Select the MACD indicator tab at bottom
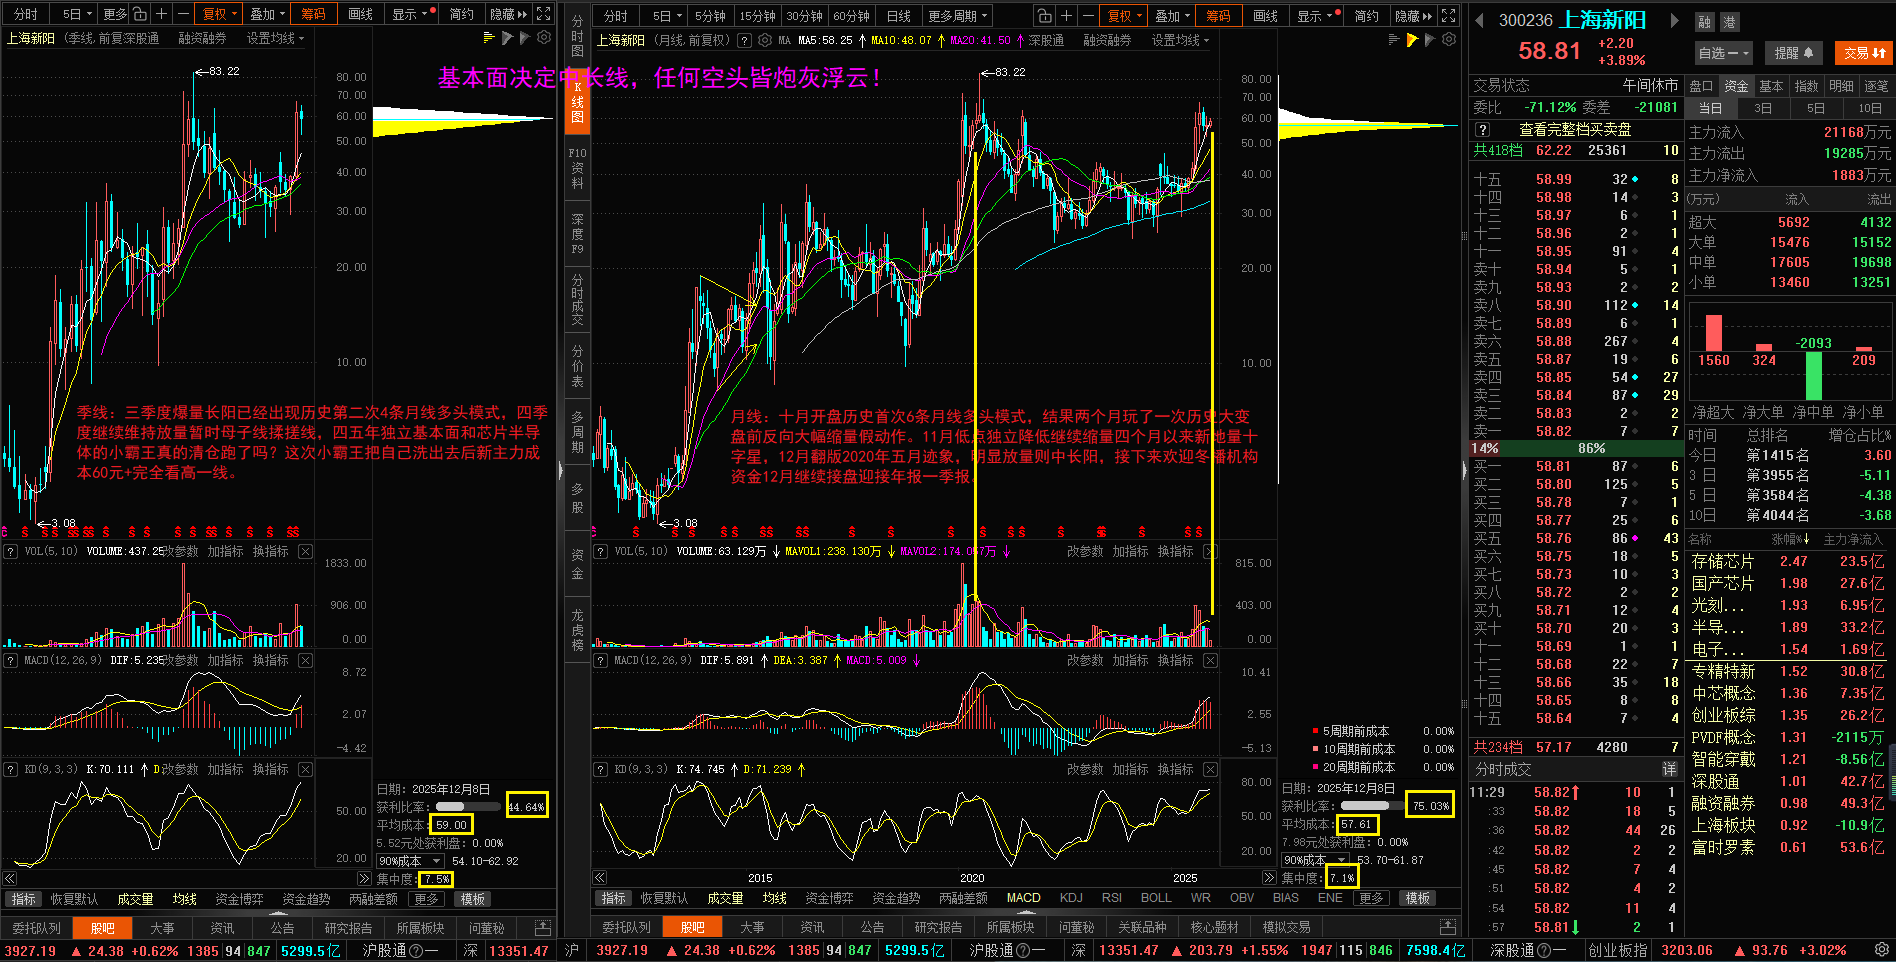Image resolution: width=1896 pixels, height=962 pixels. [1023, 898]
